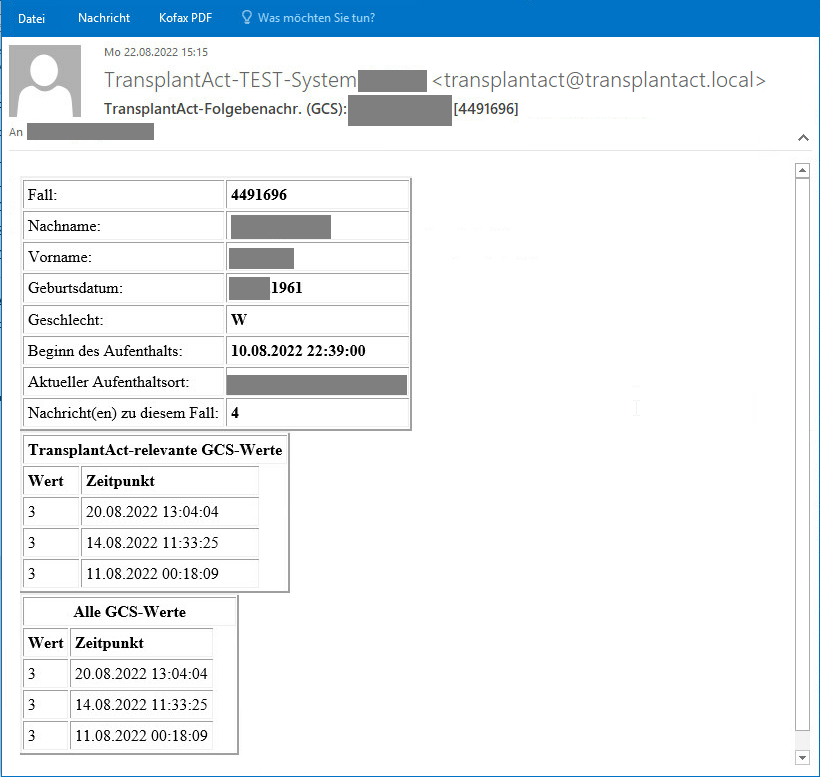Click the sender's avatar picture
820x777 pixels.
pyautogui.click(x=45, y=81)
